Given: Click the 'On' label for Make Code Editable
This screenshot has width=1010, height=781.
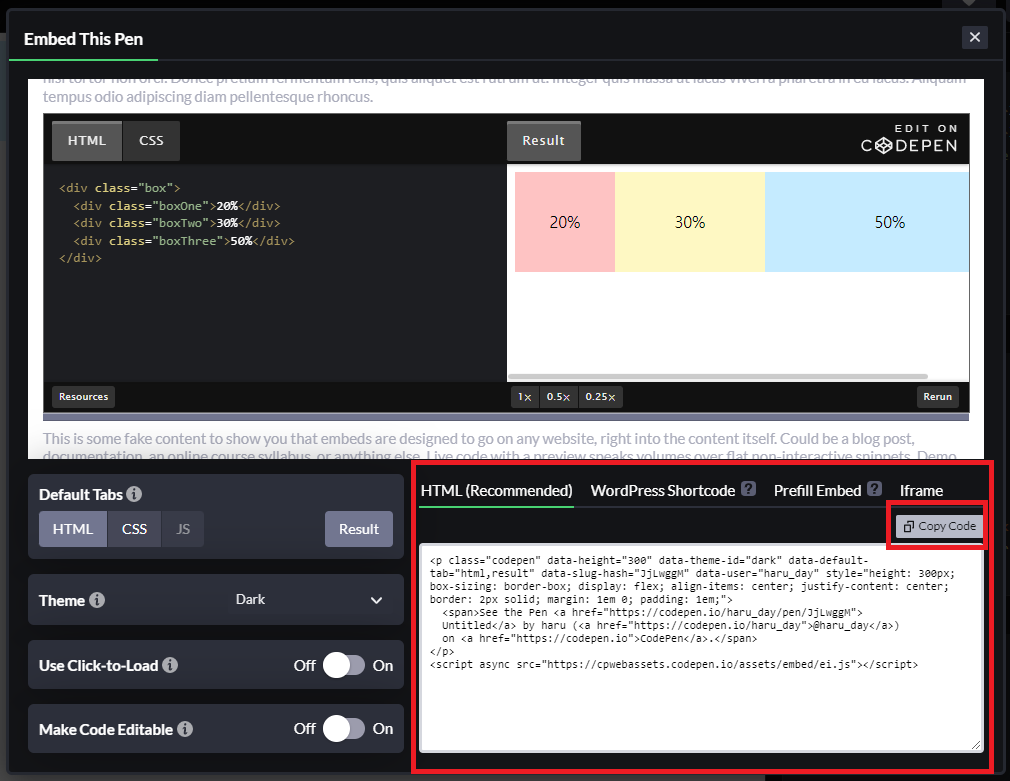Looking at the screenshot, I should click(383, 729).
